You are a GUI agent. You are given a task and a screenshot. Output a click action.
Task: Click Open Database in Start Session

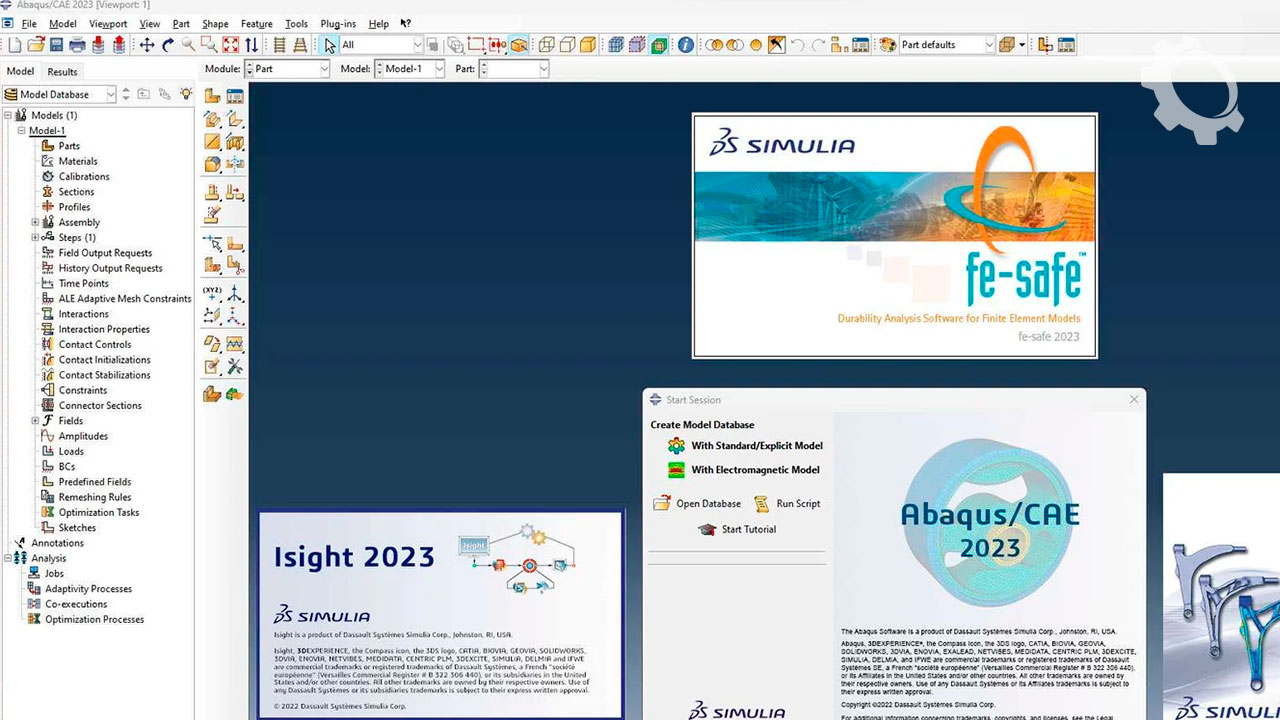click(x=707, y=504)
